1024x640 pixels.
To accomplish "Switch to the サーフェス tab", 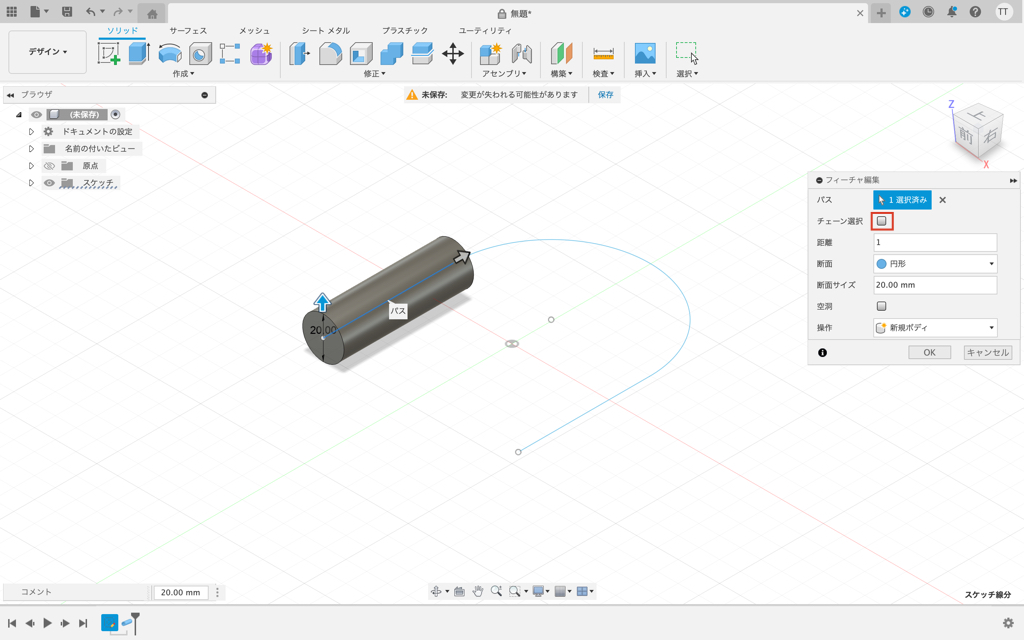I will point(188,31).
